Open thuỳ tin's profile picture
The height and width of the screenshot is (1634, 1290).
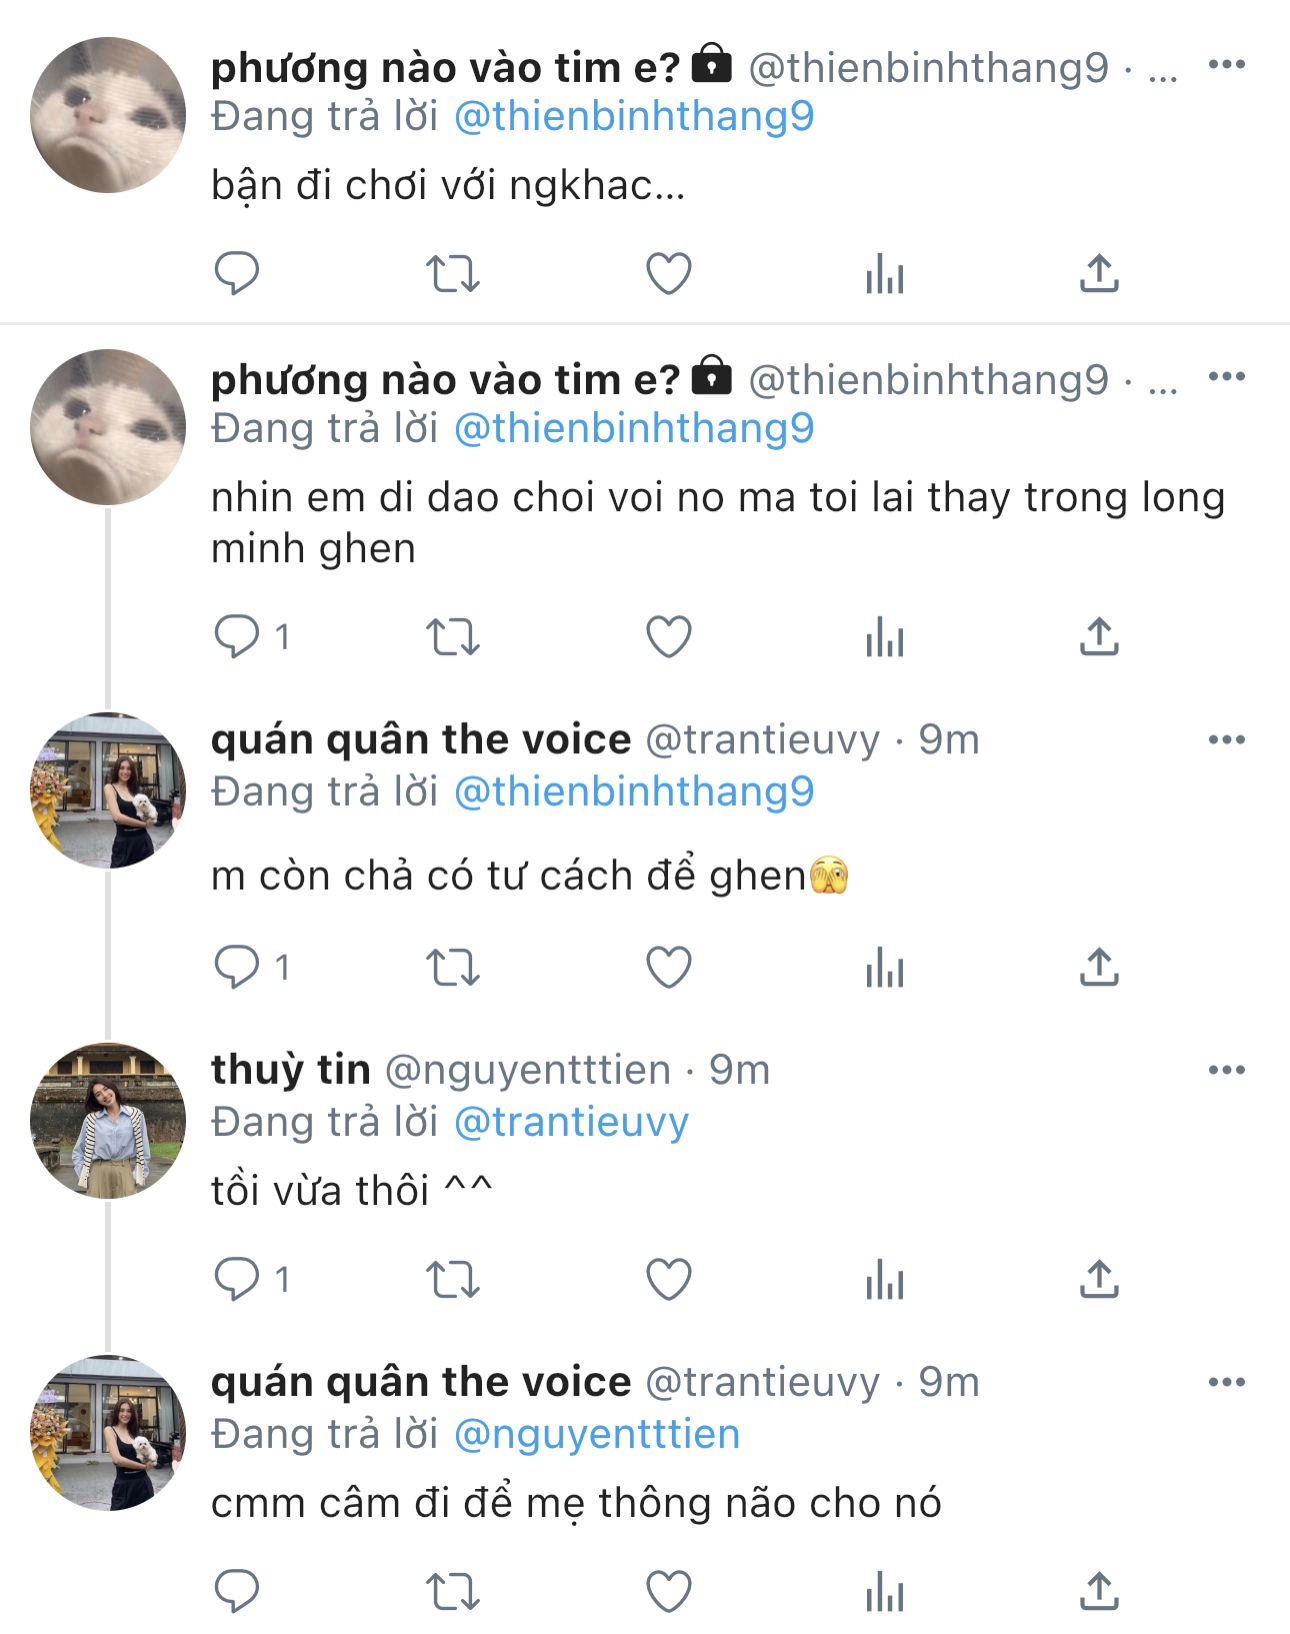coord(108,1120)
